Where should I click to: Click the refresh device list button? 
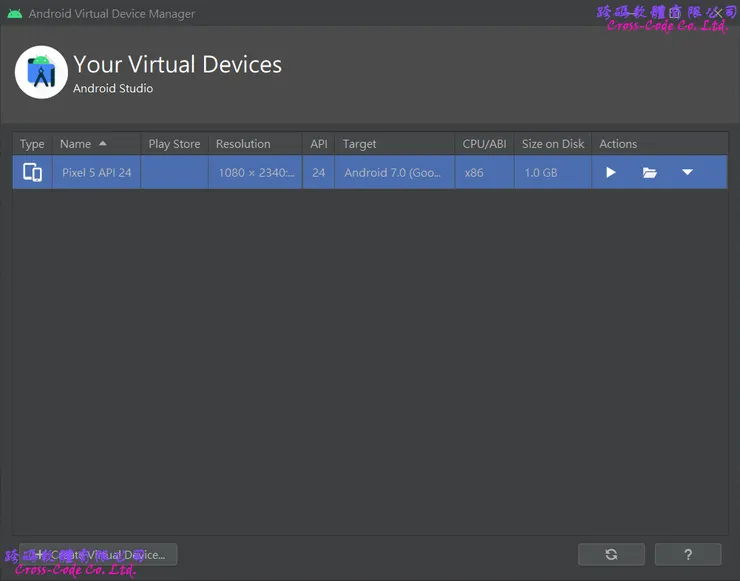coord(611,554)
